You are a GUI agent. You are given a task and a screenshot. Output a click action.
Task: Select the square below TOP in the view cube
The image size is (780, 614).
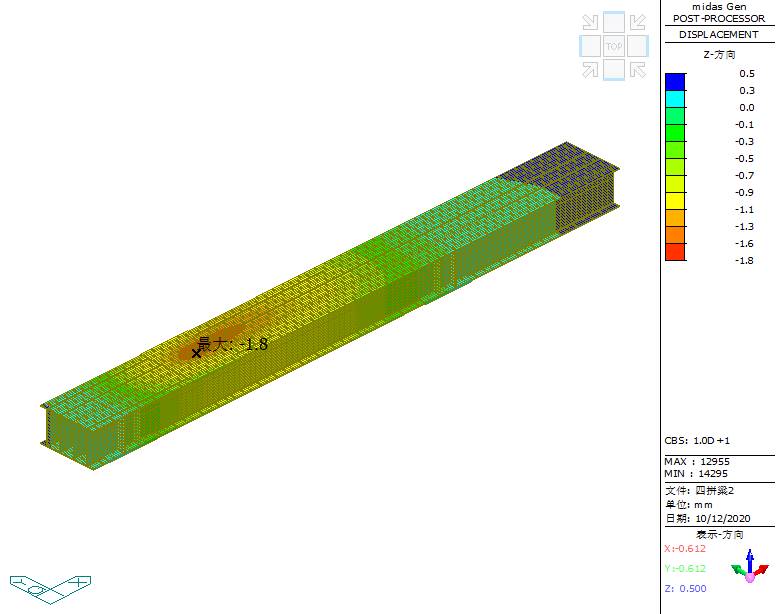(x=614, y=69)
